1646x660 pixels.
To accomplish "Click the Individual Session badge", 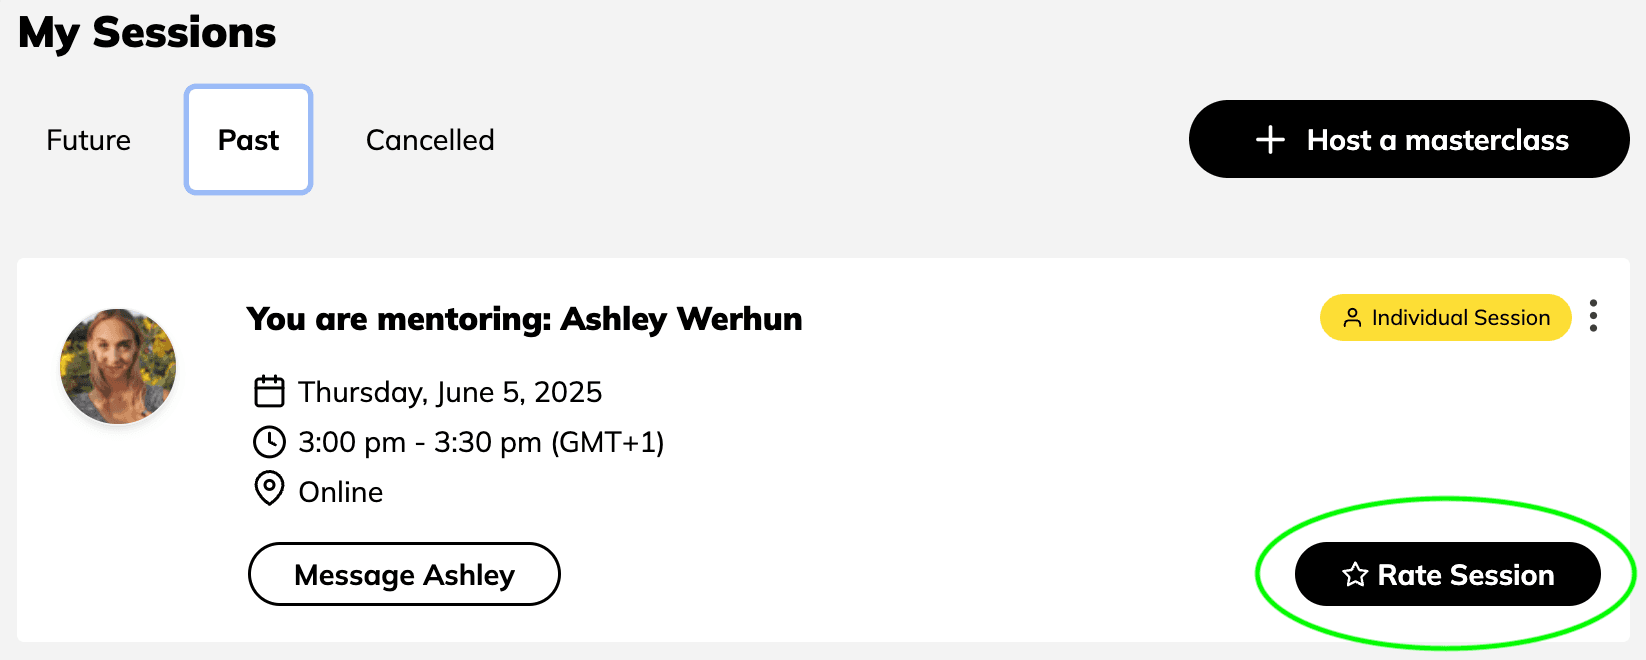I will click(1445, 318).
